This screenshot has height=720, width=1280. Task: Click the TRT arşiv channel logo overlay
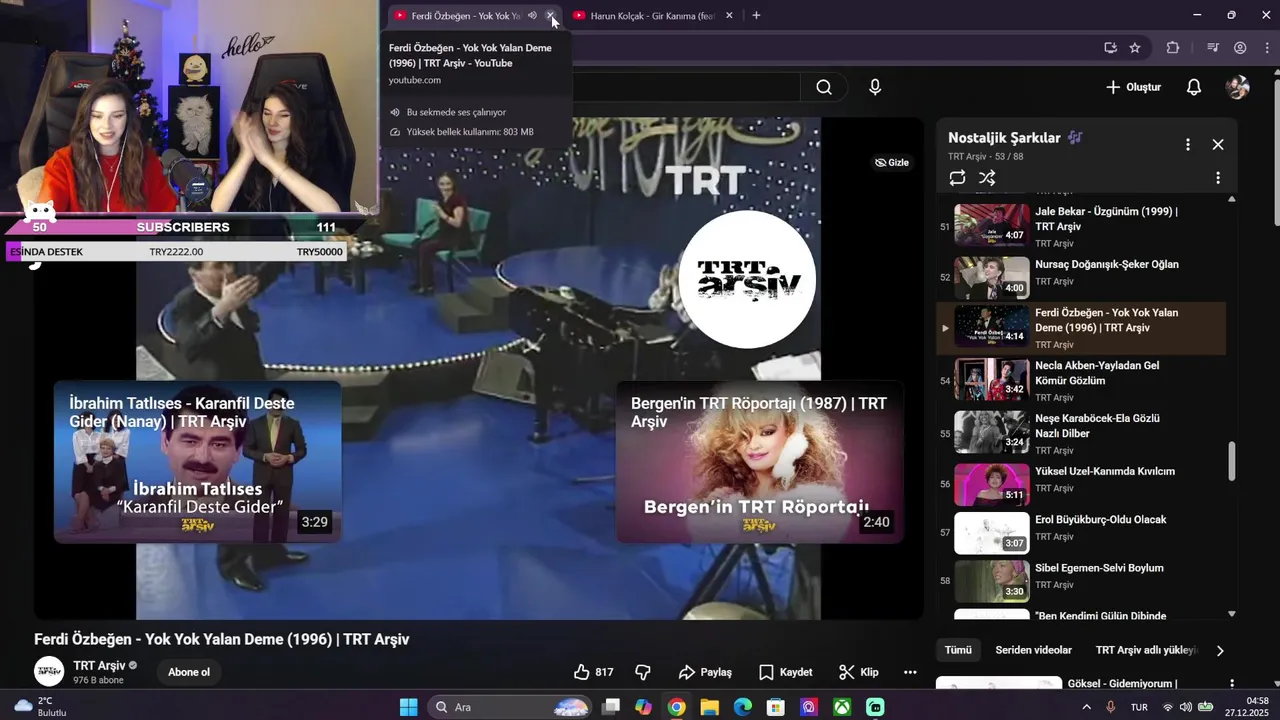click(x=747, y=279)
